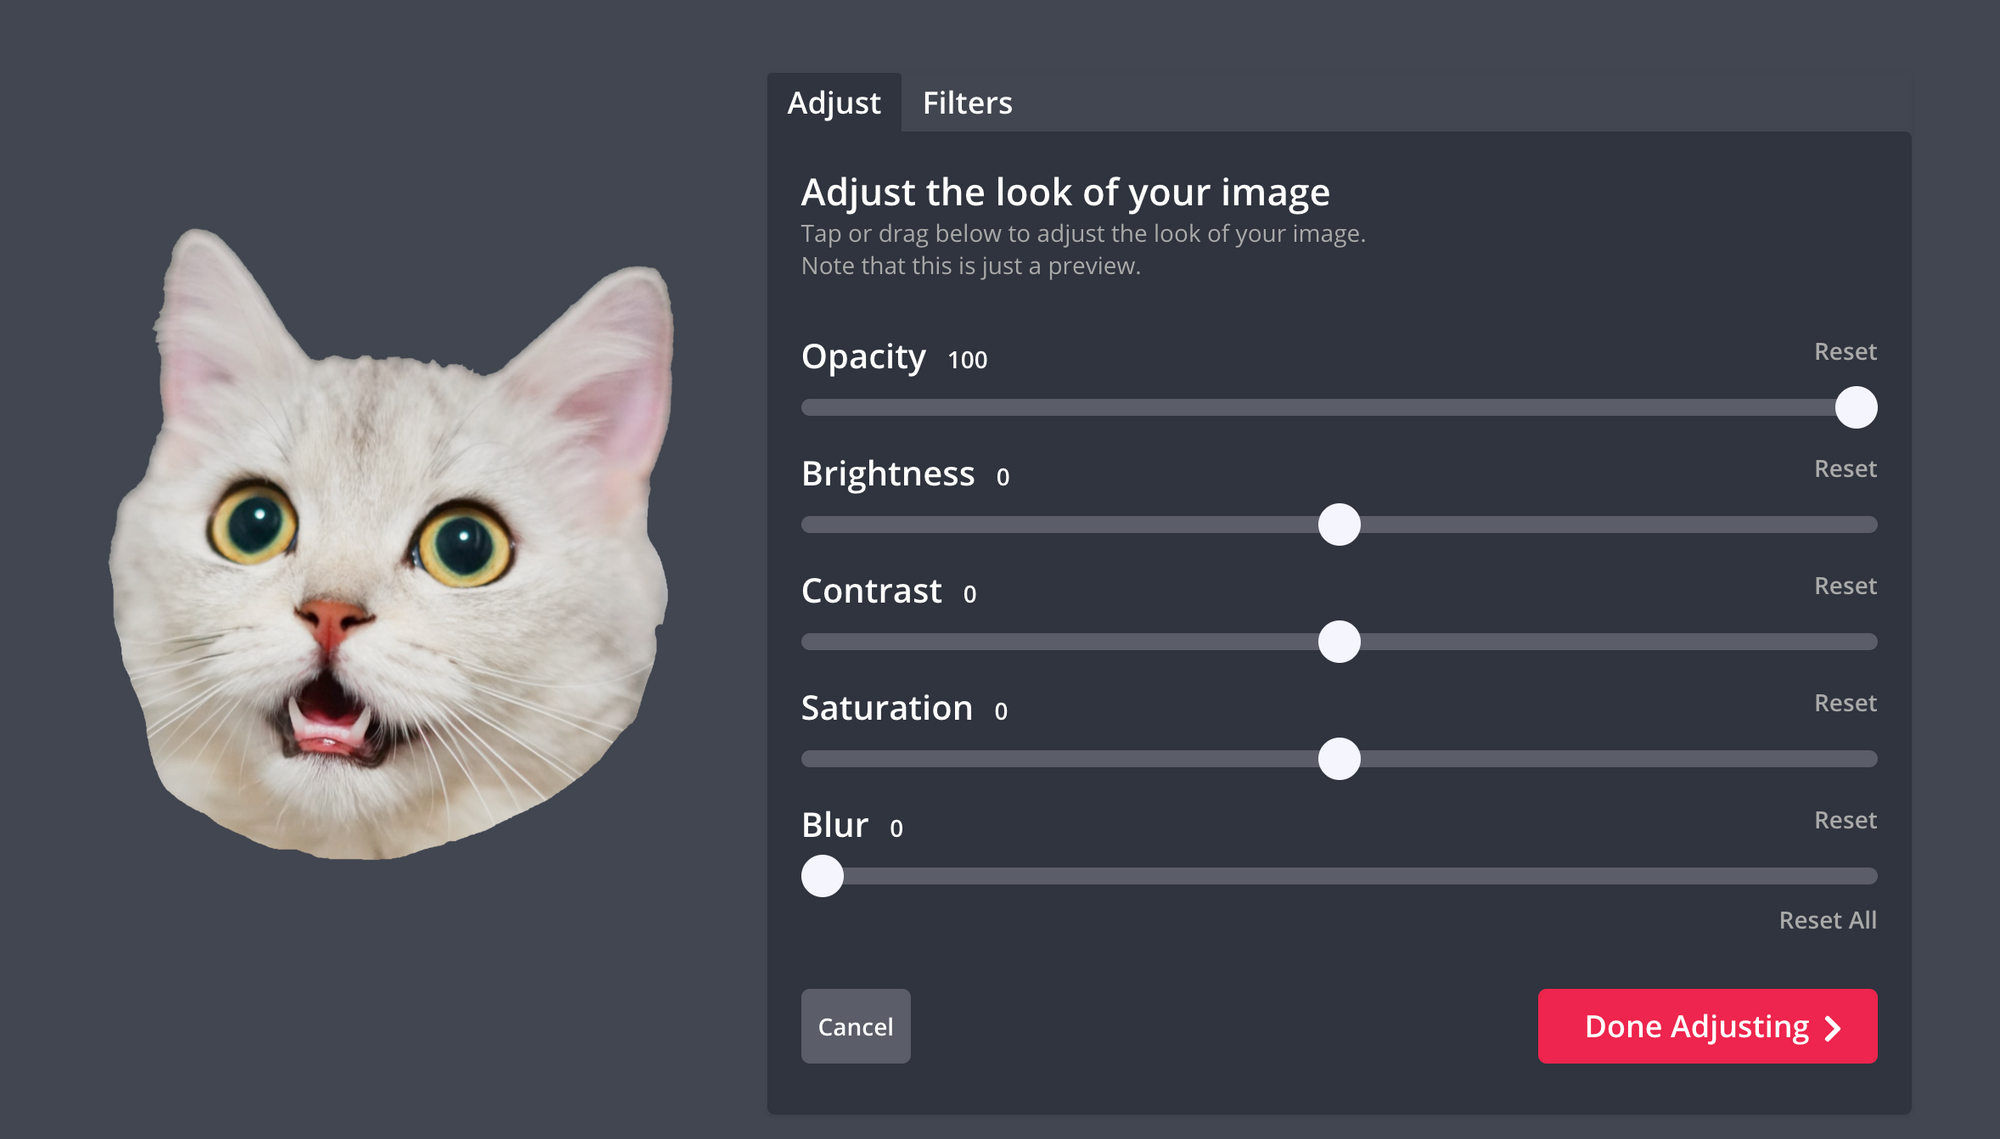This screenshot has width=2000, height=1139.
Task: Reset the Blur value
Action: pos(1845,820)
